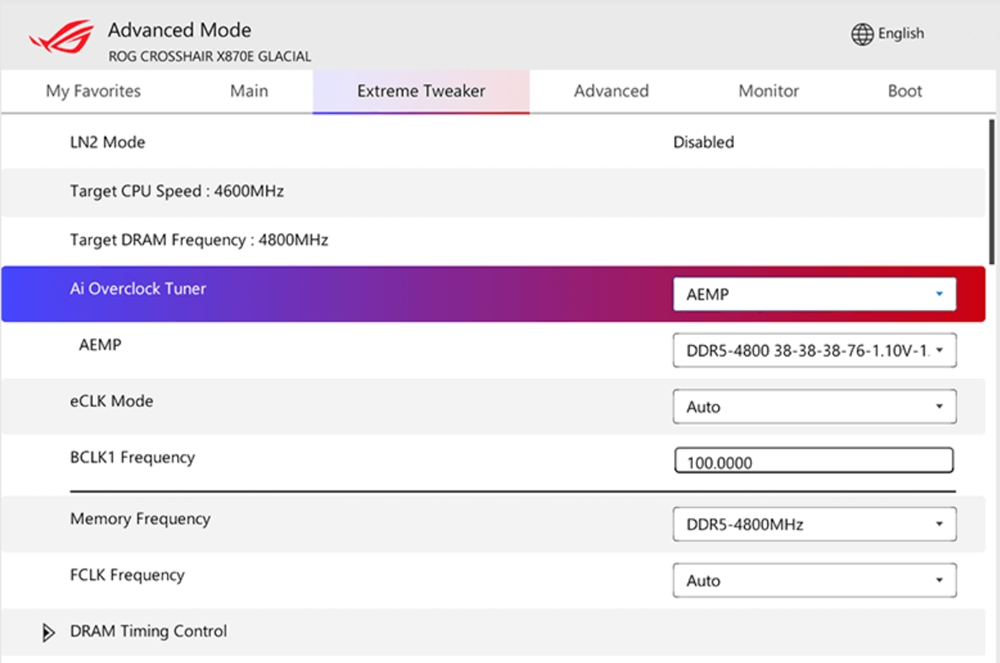
Task: Click Target CPU Speed : 4600MHz text
Action: pyautogui.click(x=177, y=191)
